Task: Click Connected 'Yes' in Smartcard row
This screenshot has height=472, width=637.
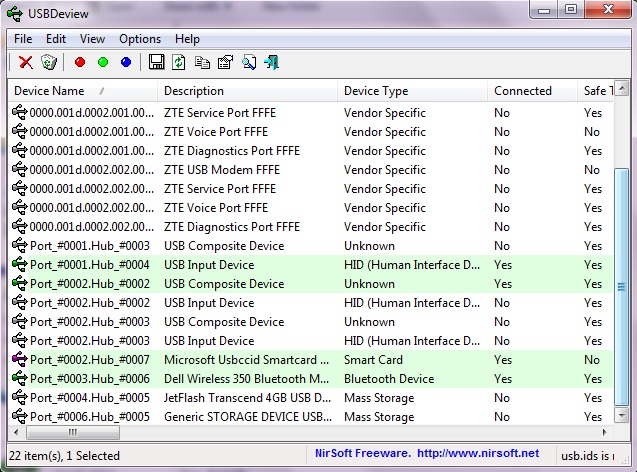Action: click(x=503, y=360)
